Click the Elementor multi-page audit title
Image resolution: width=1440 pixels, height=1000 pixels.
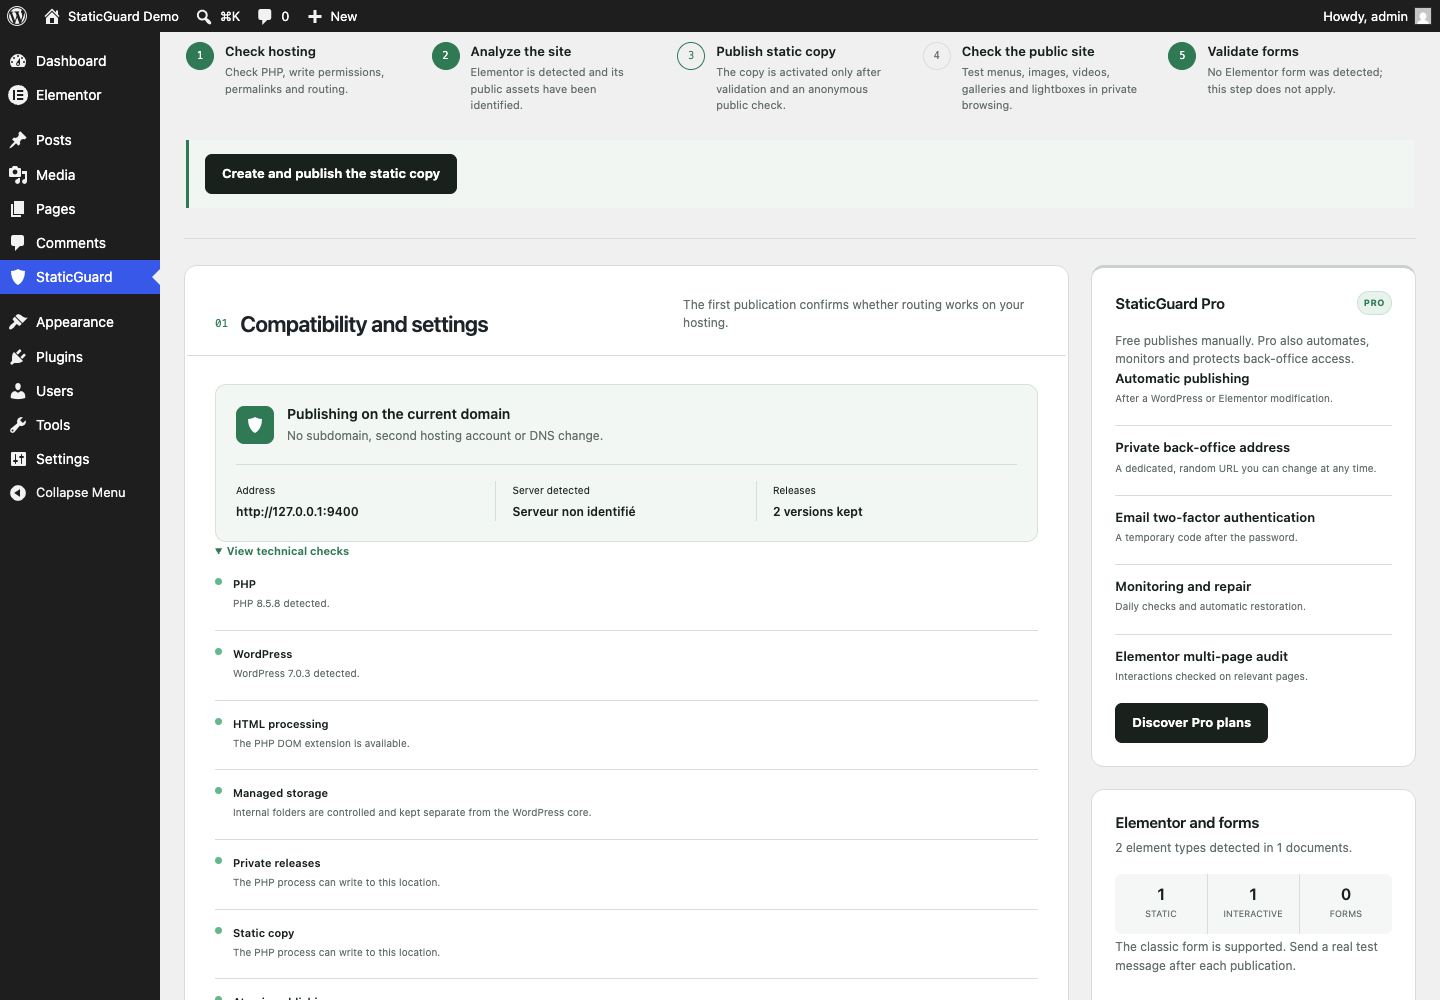1201,657
